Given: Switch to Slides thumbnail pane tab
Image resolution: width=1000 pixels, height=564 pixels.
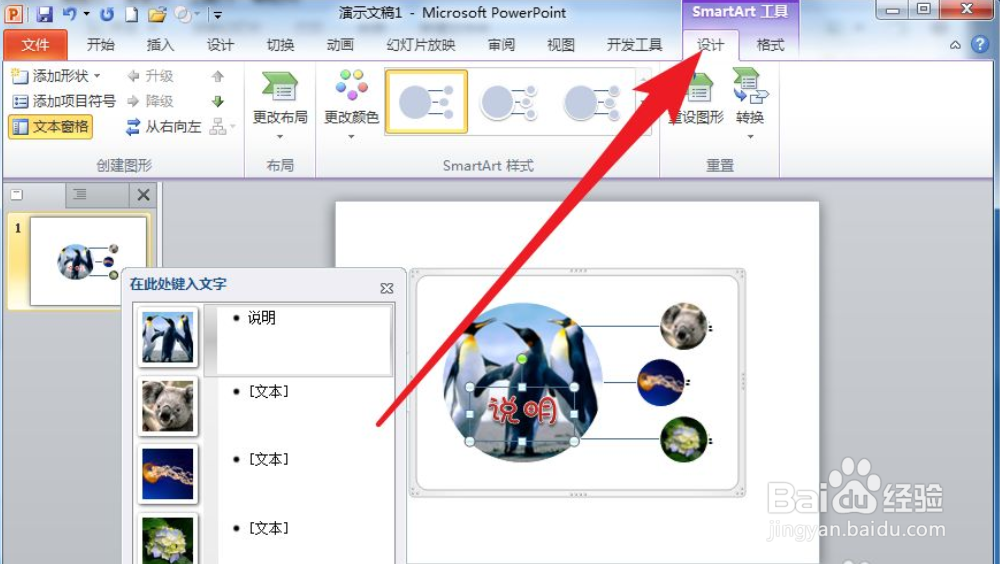Looking at the screenshot, I should click(x=17, y=195).
